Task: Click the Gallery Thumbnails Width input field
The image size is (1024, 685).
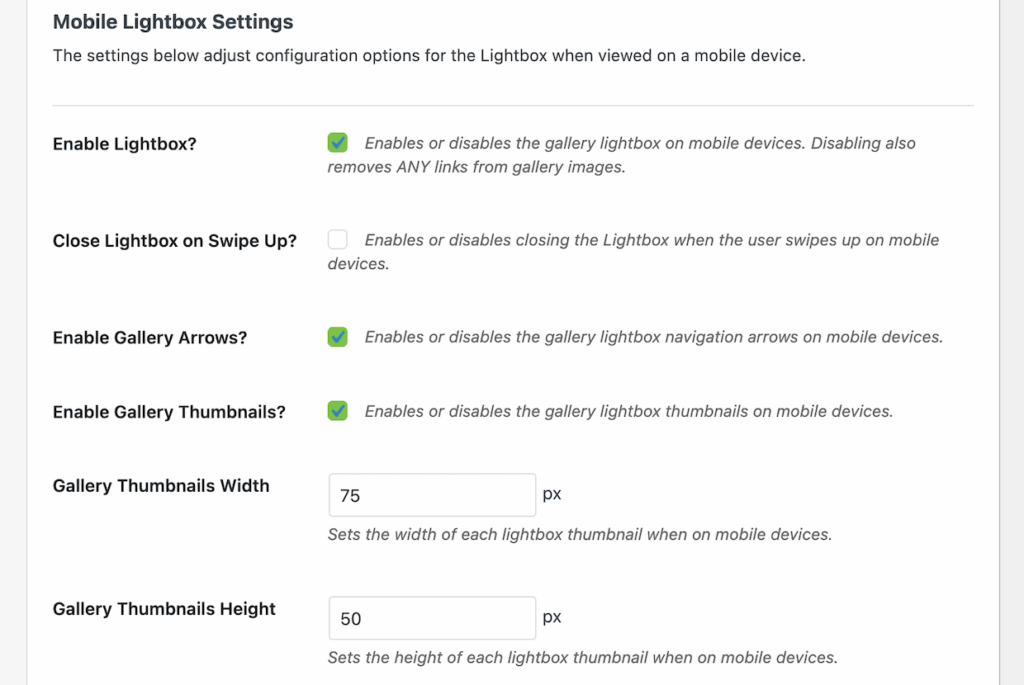Action: (x=432, y=494)
